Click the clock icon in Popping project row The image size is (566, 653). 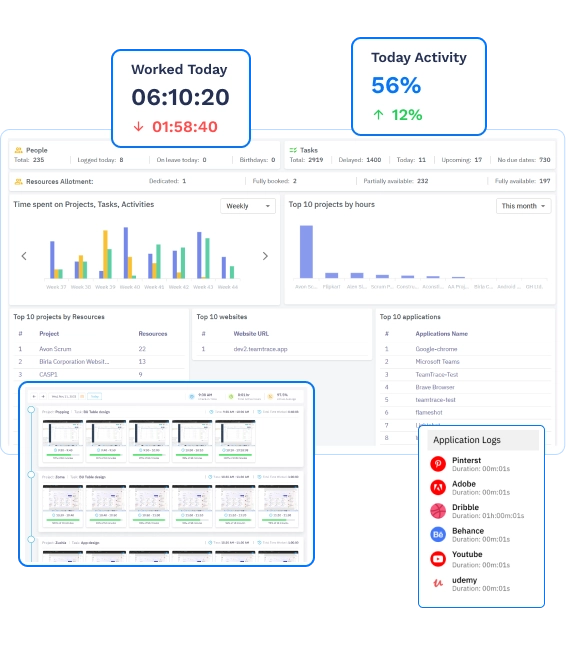211,412
